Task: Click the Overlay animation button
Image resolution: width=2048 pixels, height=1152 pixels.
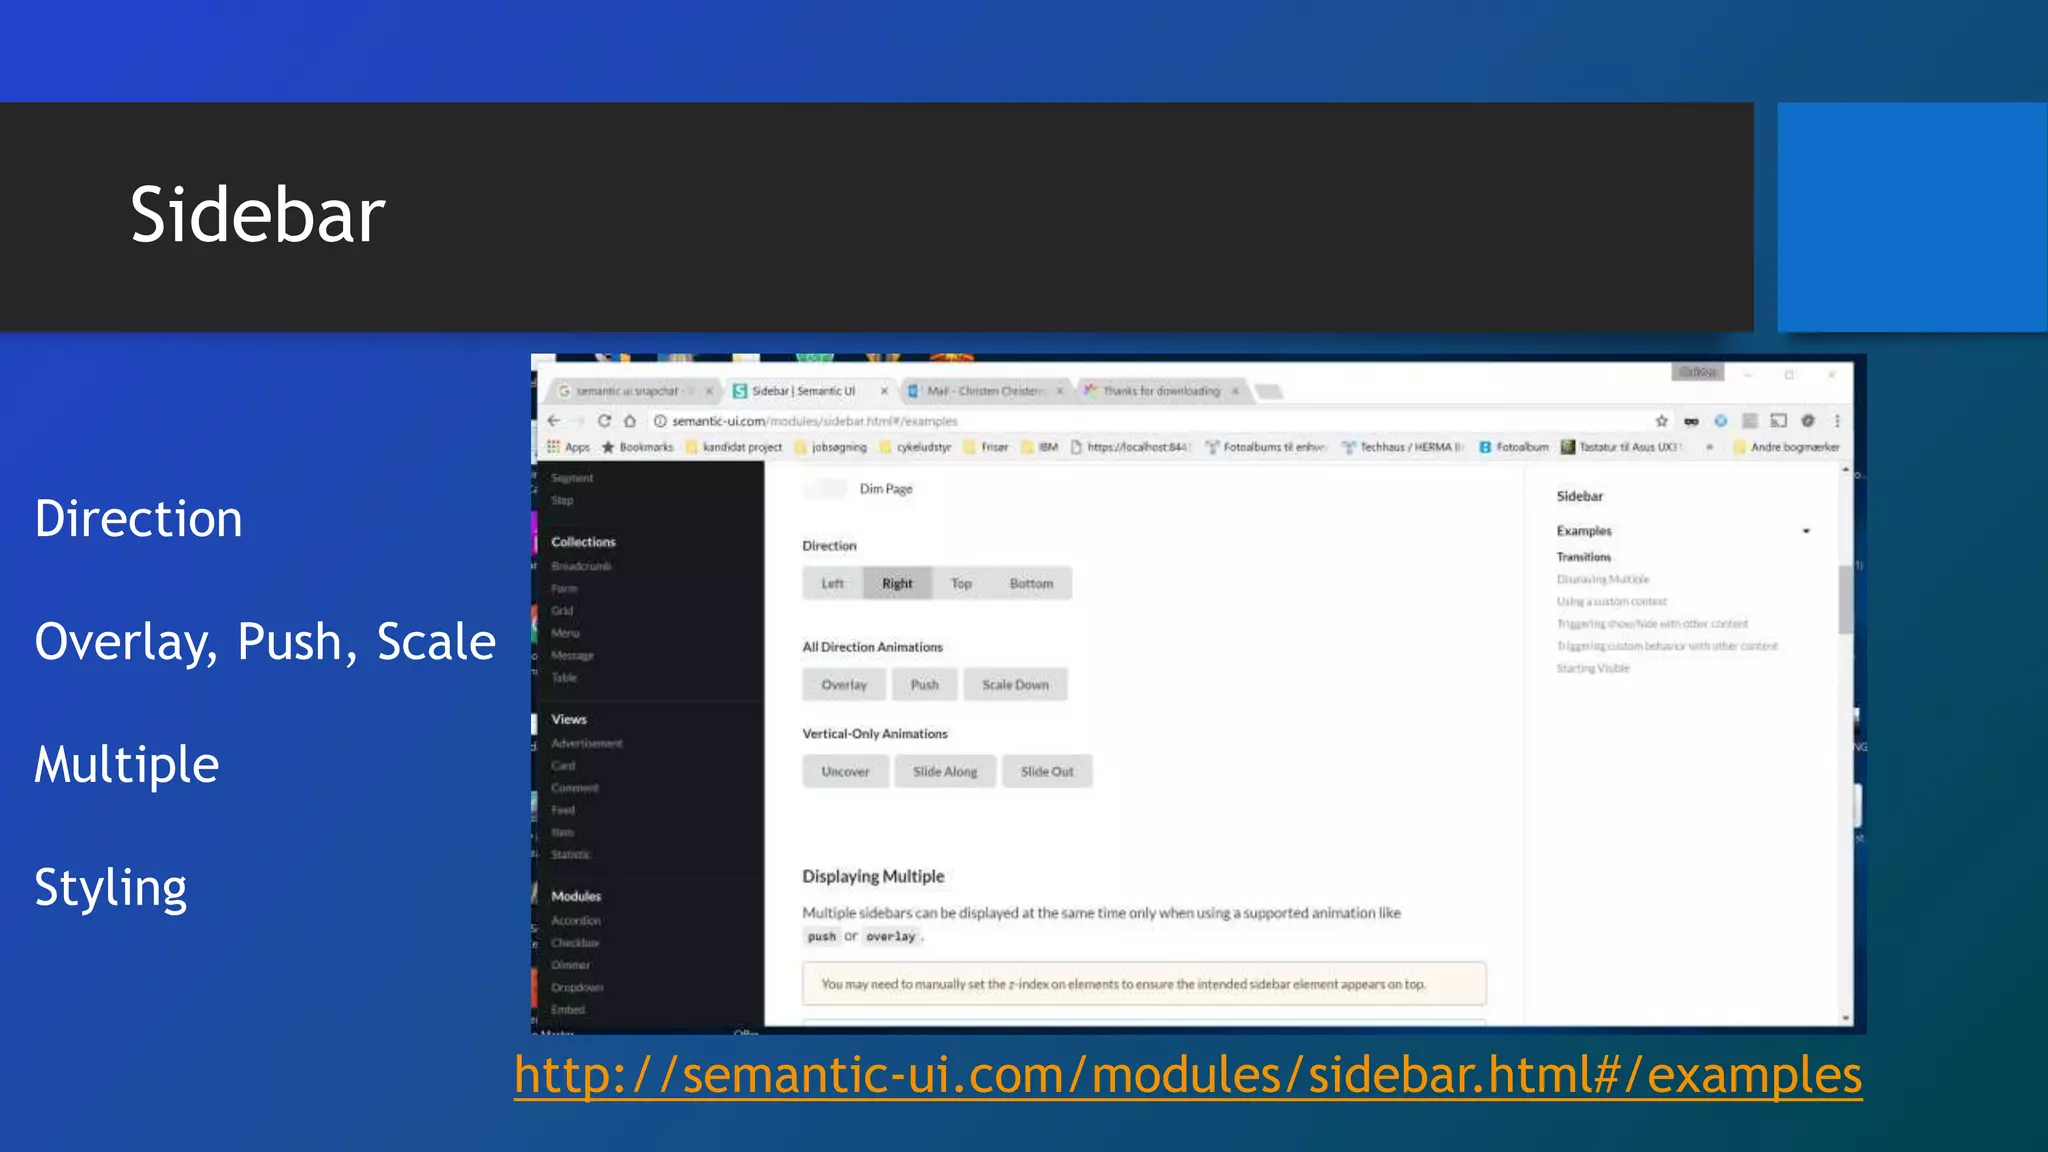Action: click(x=844, y=685)
